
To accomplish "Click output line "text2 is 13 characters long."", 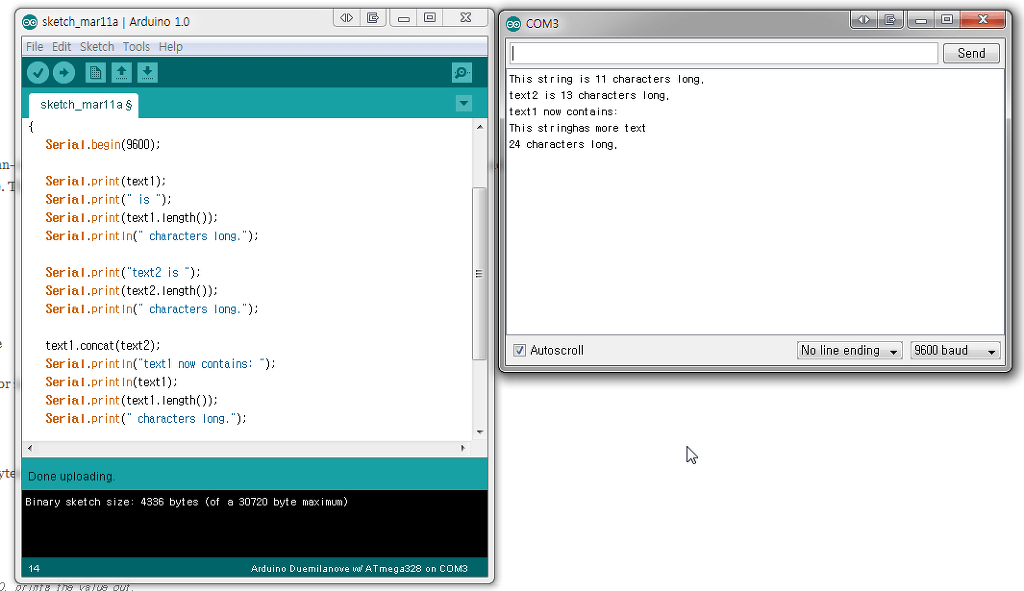I will pos(589,95).
